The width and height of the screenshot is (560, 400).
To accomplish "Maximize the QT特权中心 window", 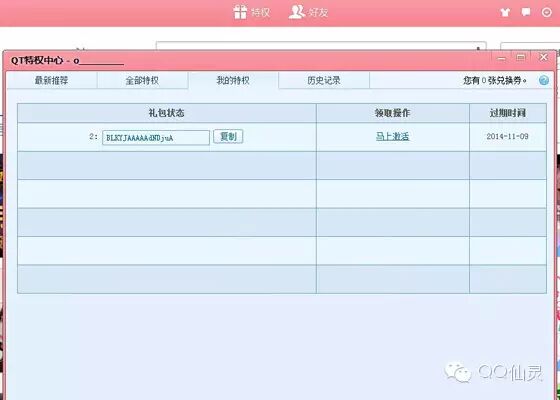I will pyautogui.click(x=521, y=58).
